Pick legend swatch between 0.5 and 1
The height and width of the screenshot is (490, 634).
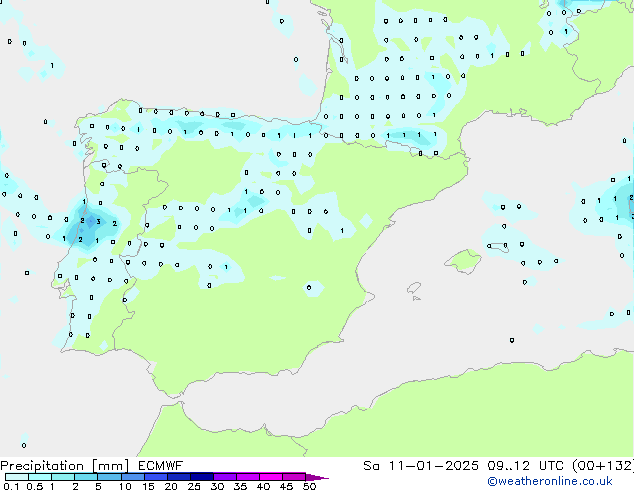tap(40, 477)
